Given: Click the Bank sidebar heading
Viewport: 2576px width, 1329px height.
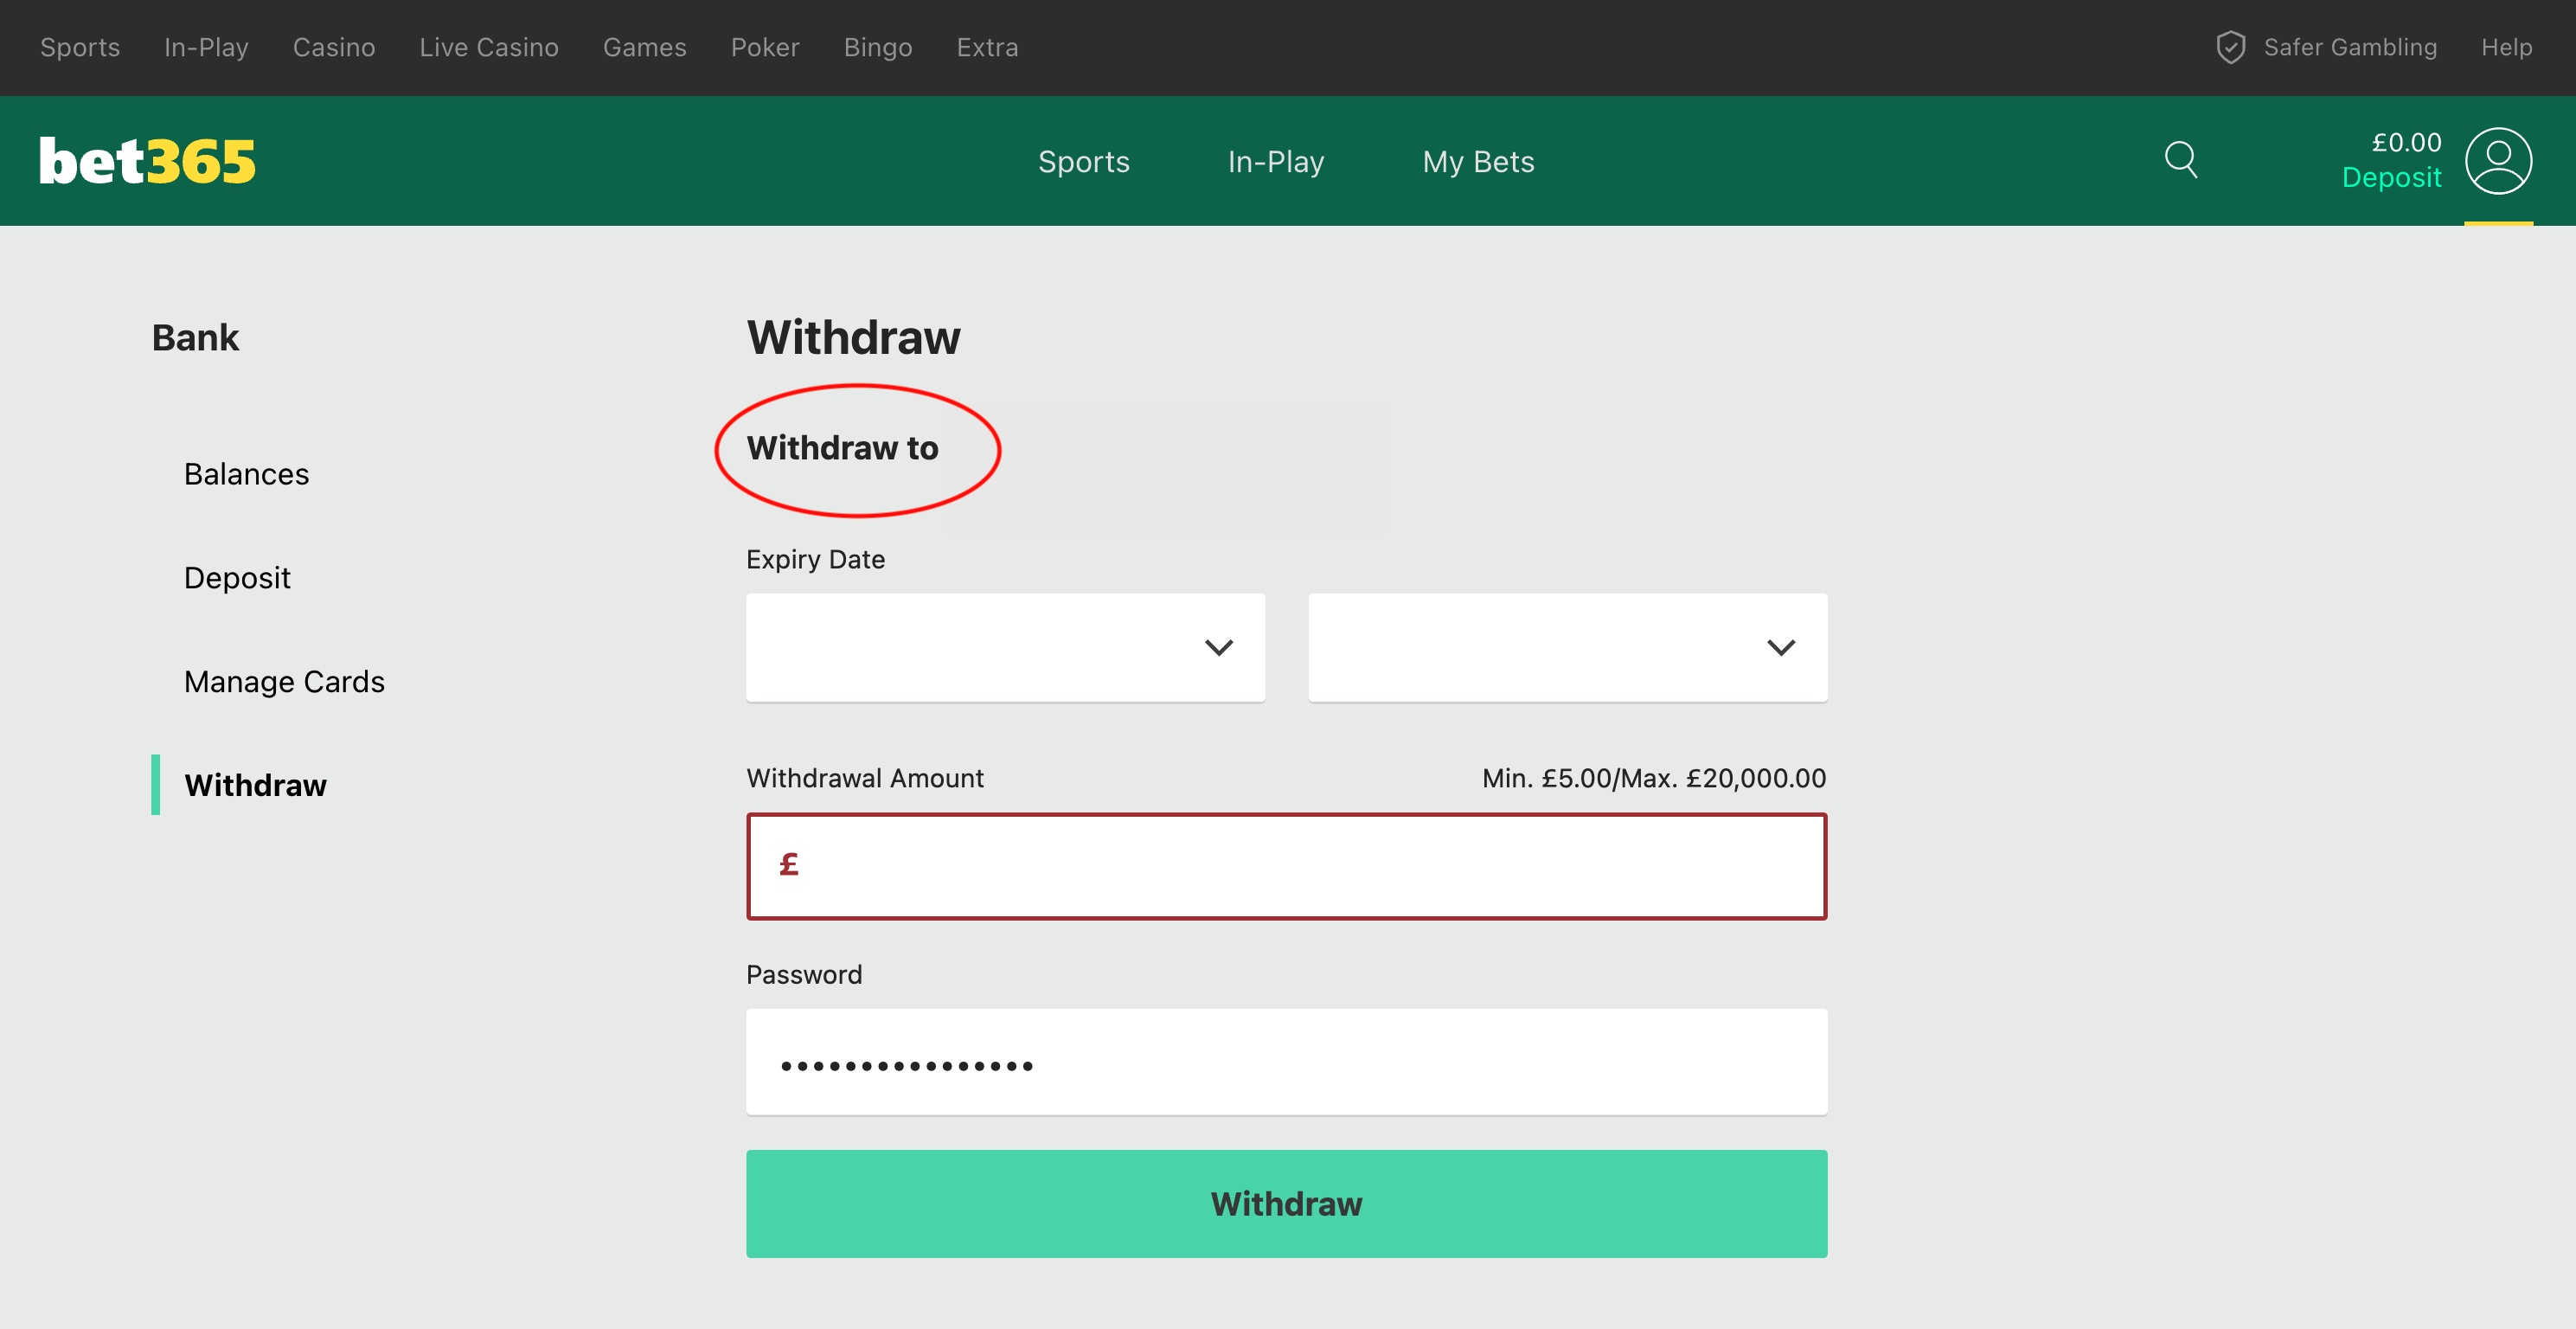Looking at the screenshot, I should 195,338.
